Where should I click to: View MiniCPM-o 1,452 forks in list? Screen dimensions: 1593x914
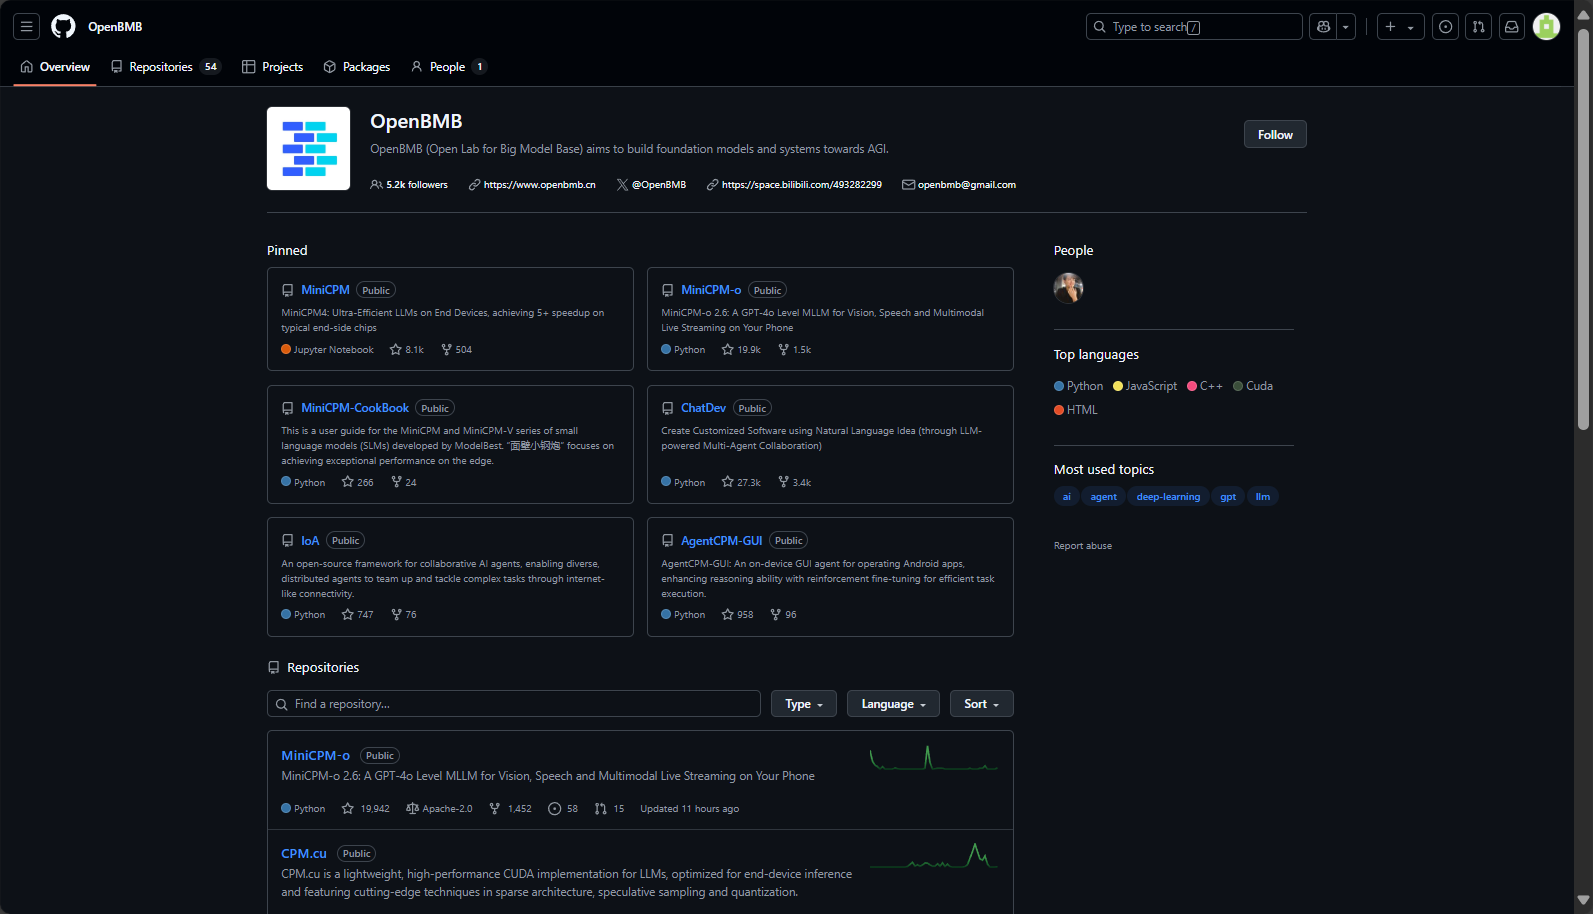tap(510, 809)
